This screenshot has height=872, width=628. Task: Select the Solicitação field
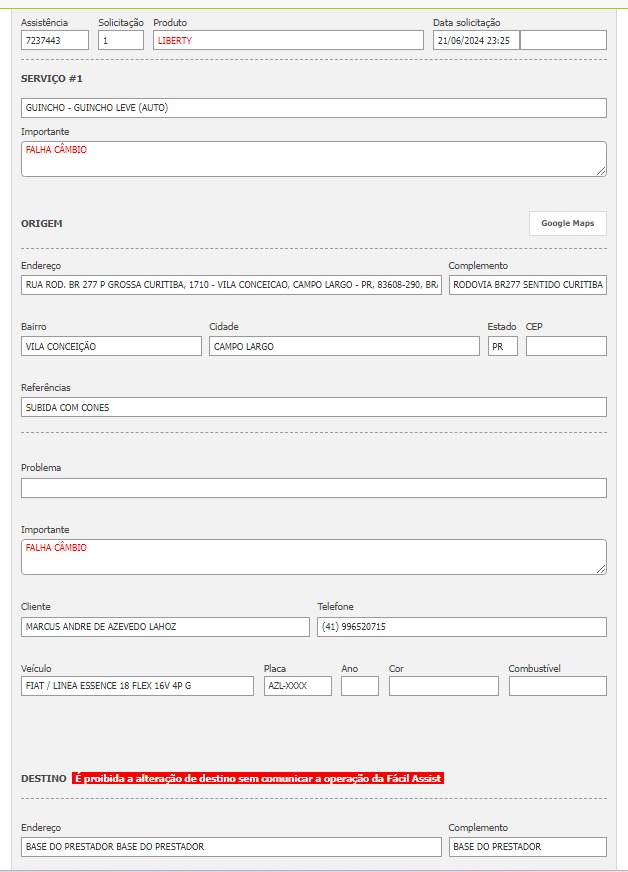click(x=121, y=40)
